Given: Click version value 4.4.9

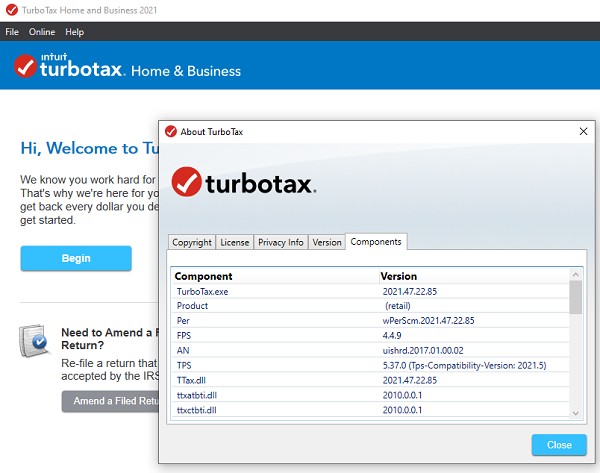Looking at the screenshot, I should tap(392, 336).
